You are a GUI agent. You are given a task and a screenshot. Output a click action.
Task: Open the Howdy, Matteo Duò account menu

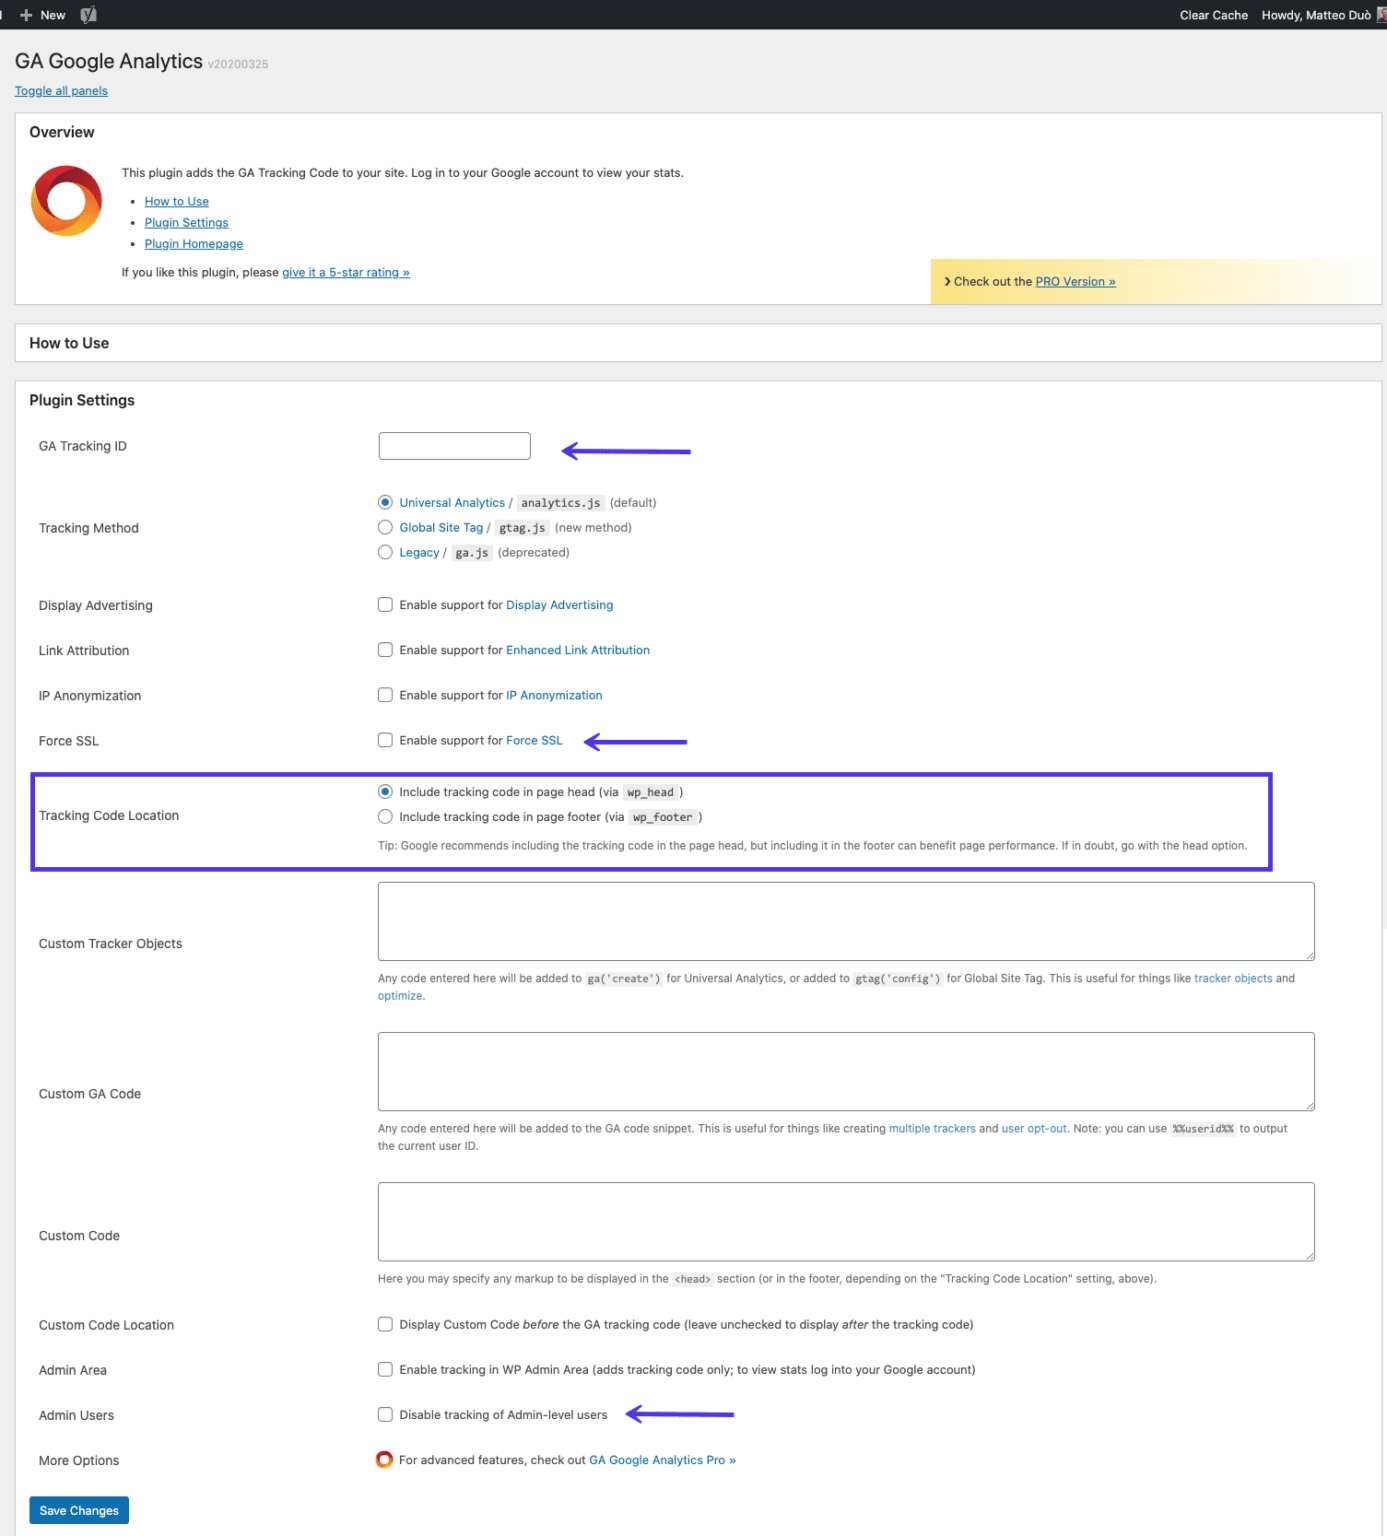point(1315,15)
